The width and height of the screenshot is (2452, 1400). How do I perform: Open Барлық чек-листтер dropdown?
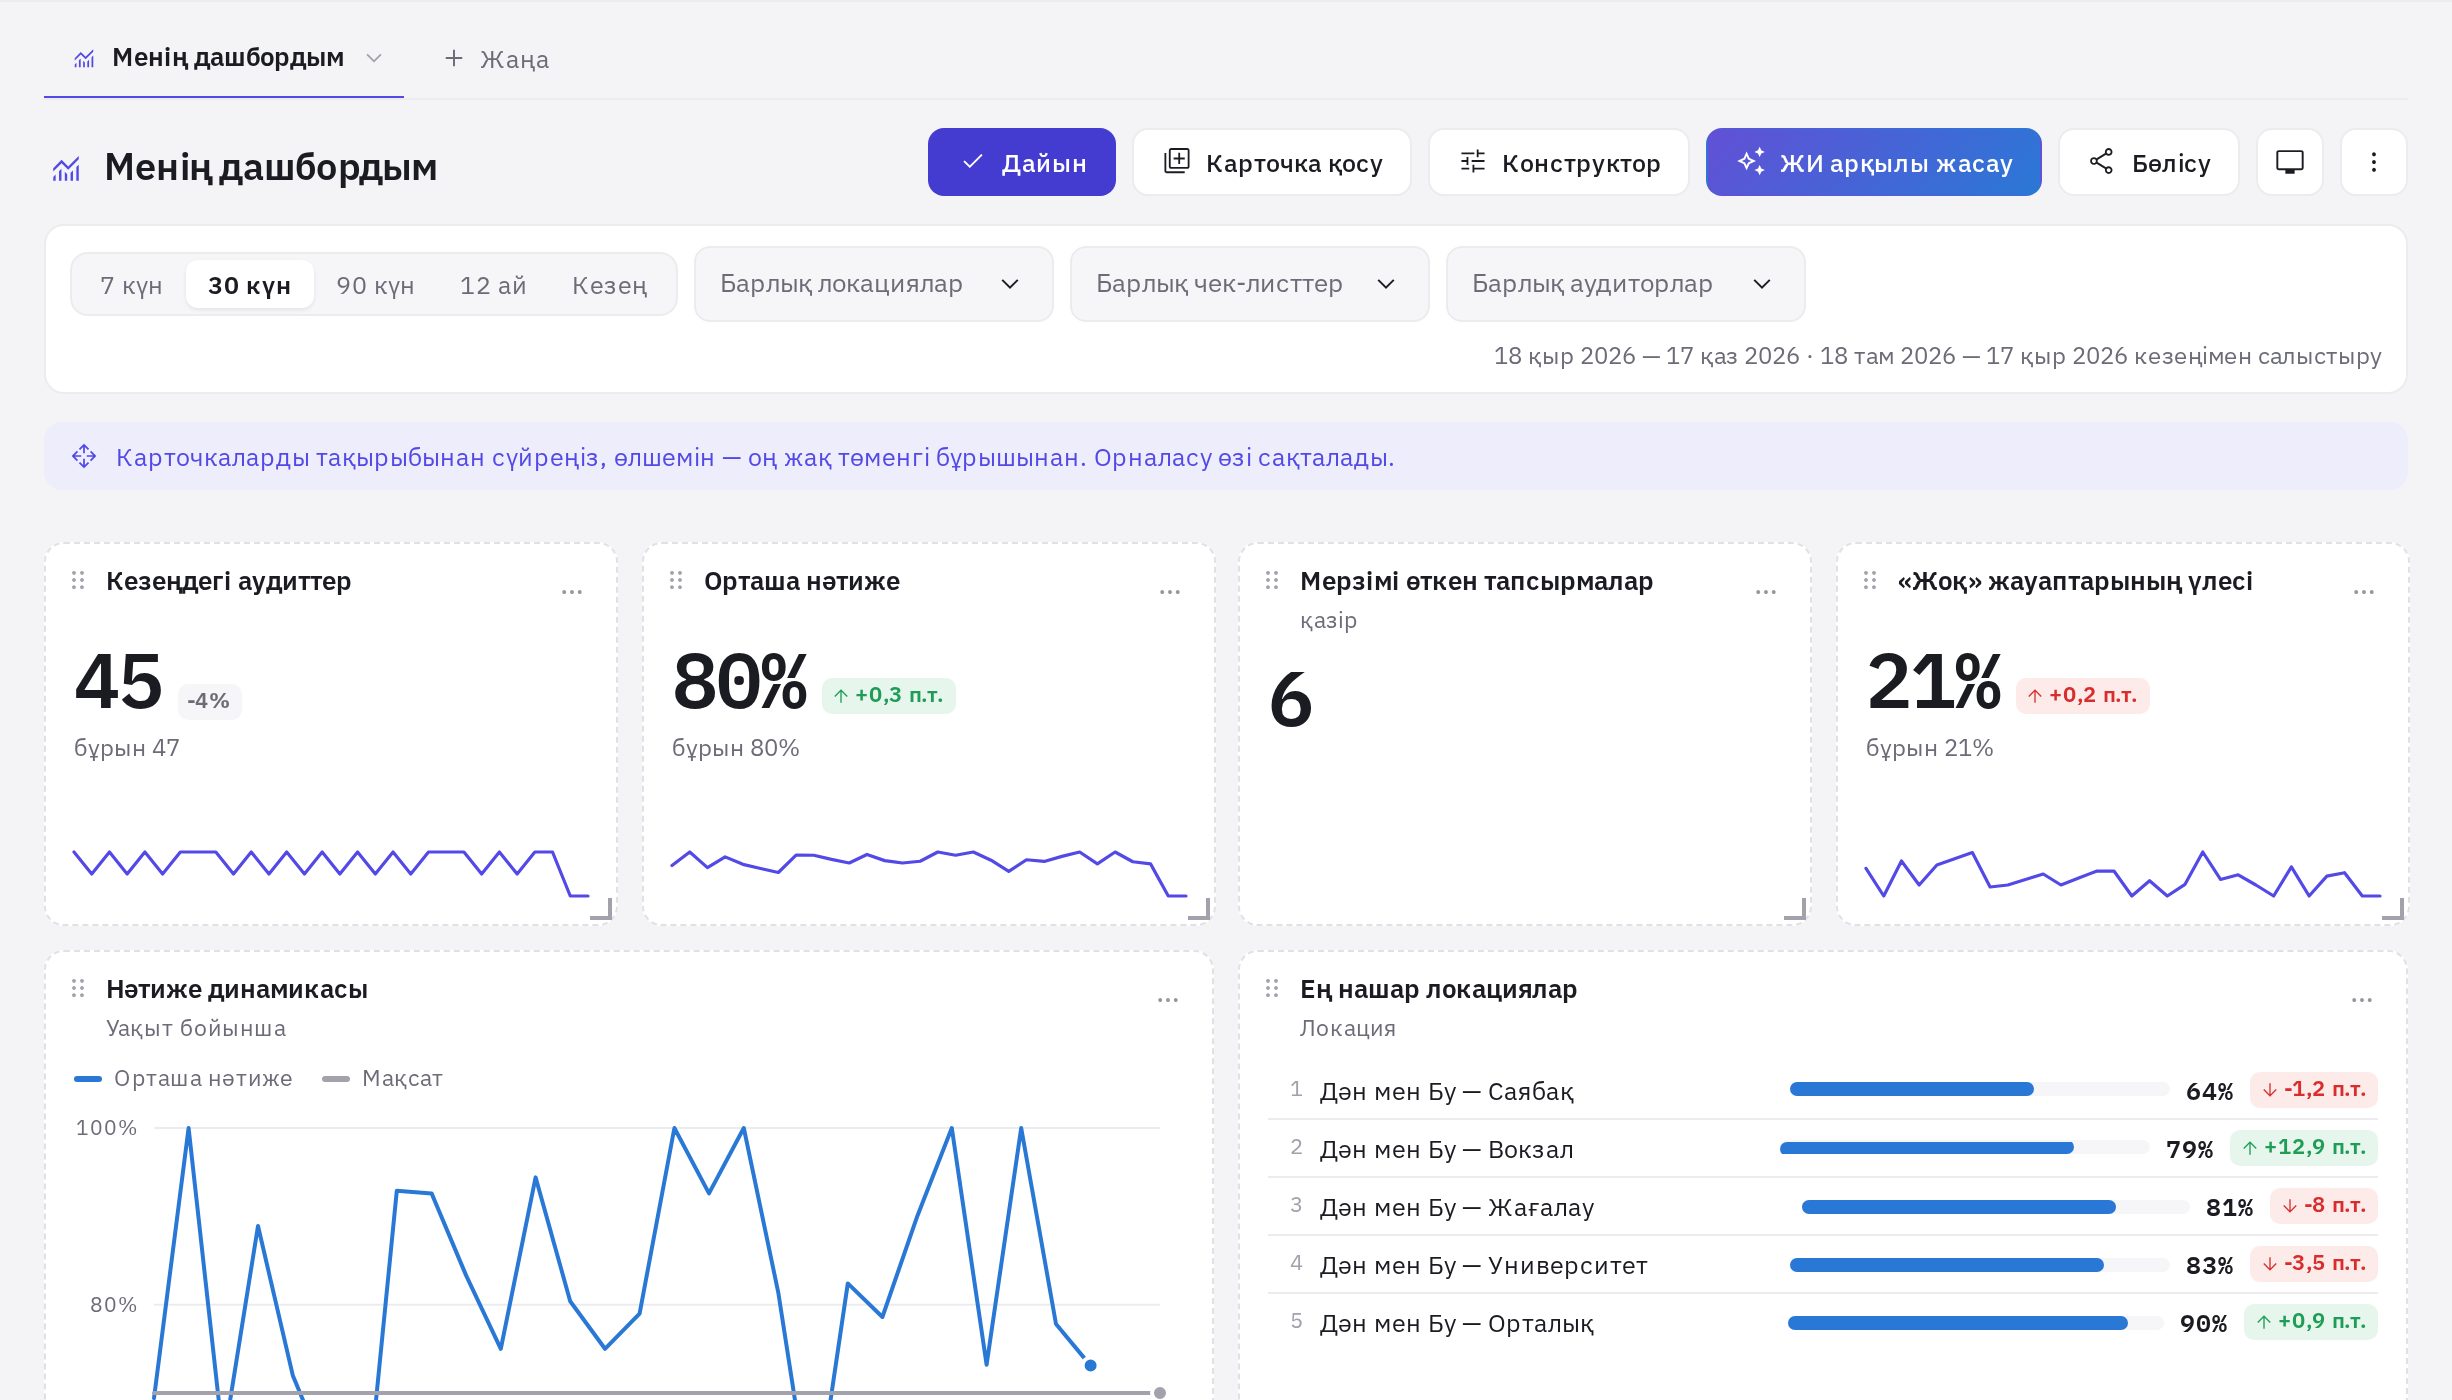coord(1249,284)
